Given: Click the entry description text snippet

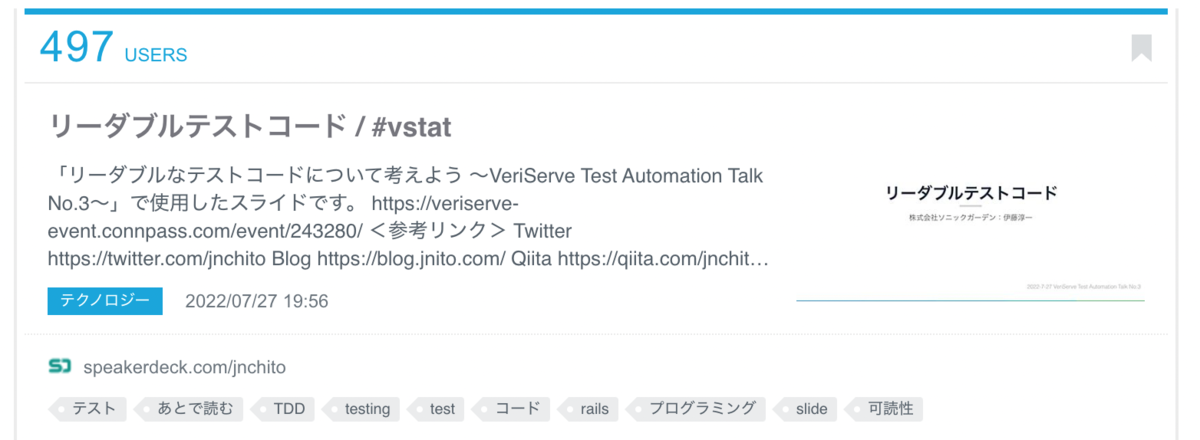Looking at the screenshot, I should coord(408,218).
